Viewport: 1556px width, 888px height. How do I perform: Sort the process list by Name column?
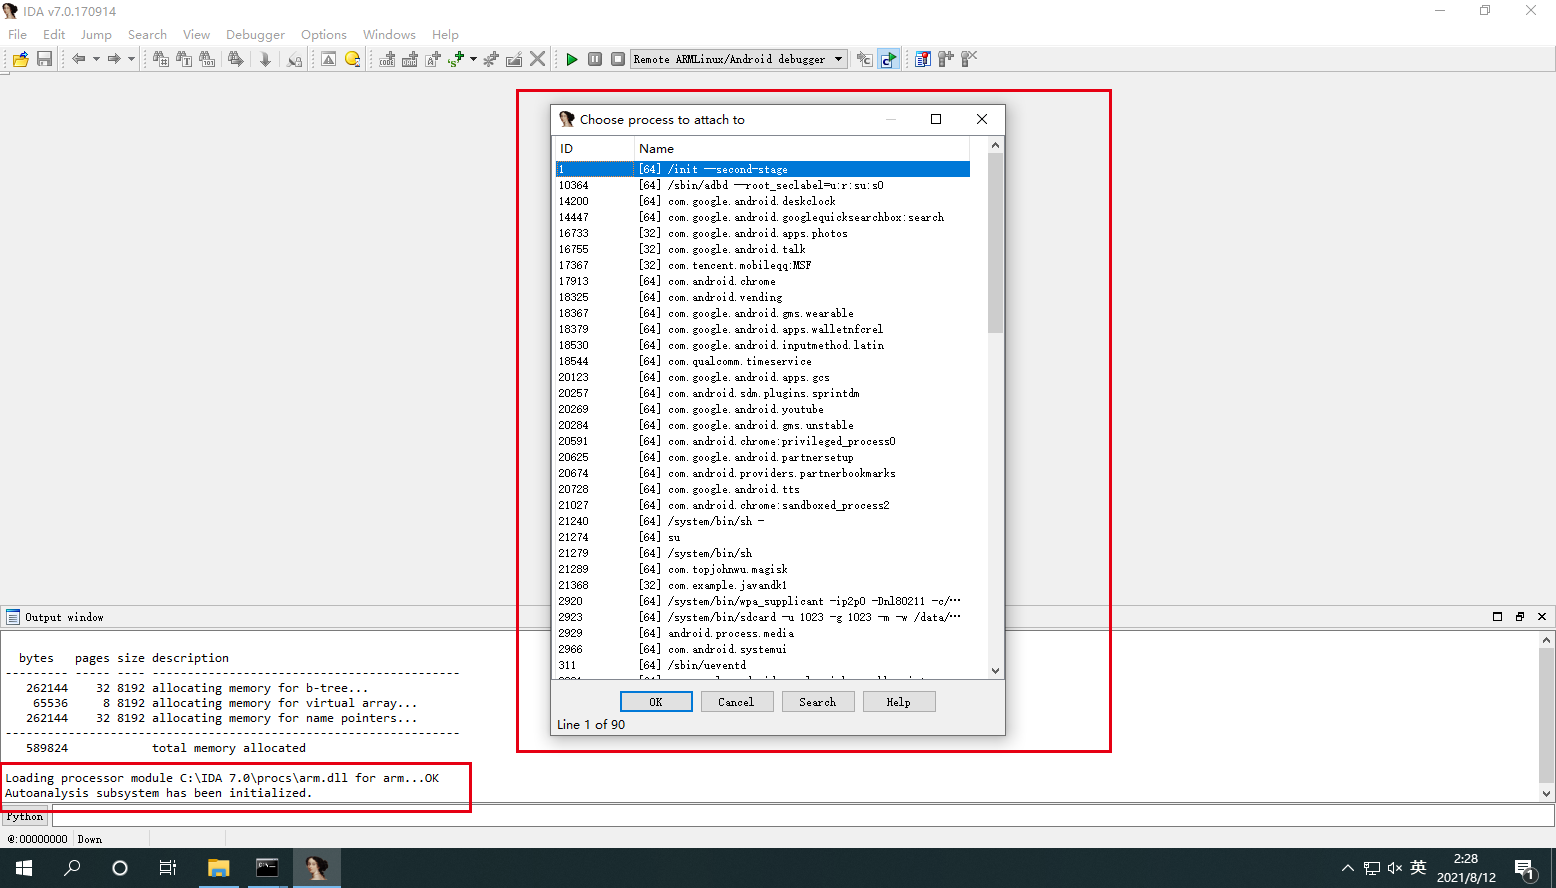tap(802, 148)
